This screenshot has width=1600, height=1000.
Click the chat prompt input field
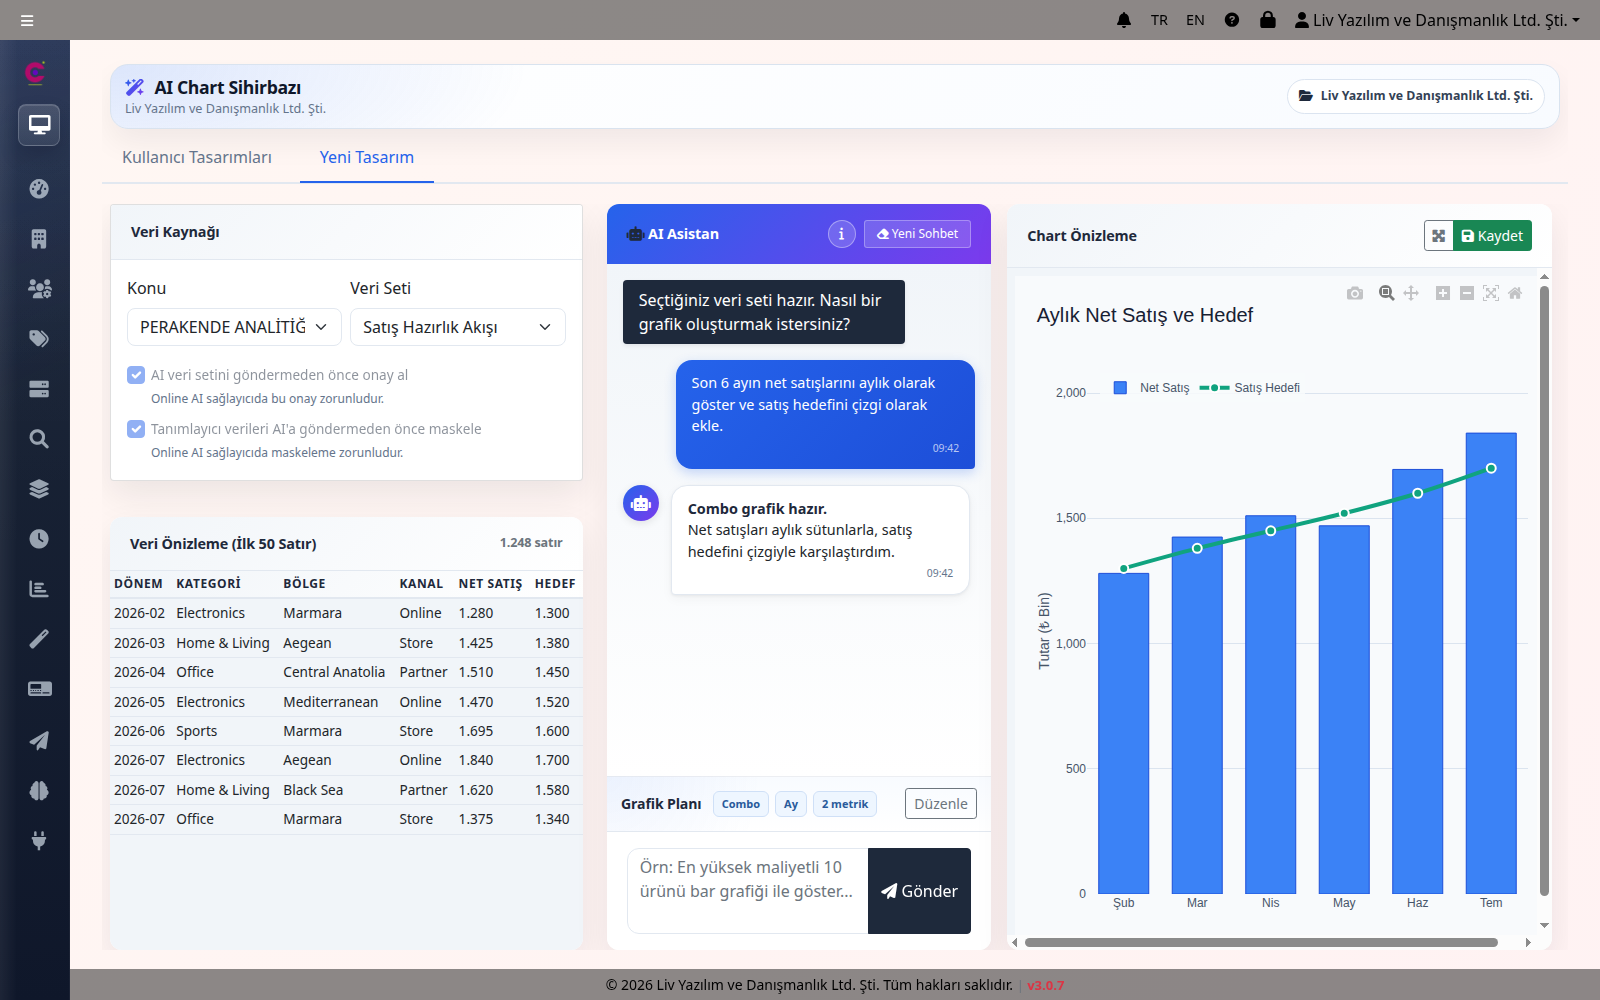(x=747, y=891)
